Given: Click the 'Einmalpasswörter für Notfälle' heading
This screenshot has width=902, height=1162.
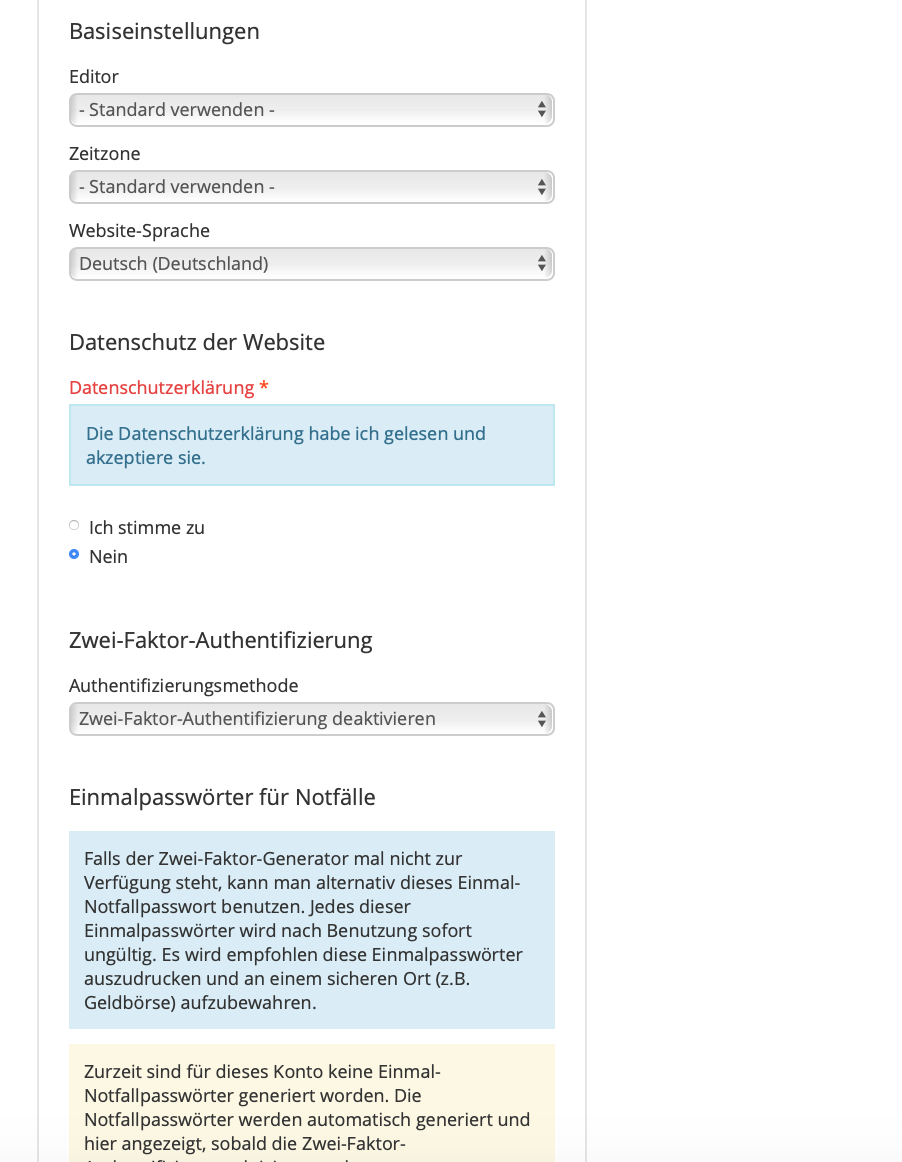Looking at the screenshot, I should pos(222,797).
